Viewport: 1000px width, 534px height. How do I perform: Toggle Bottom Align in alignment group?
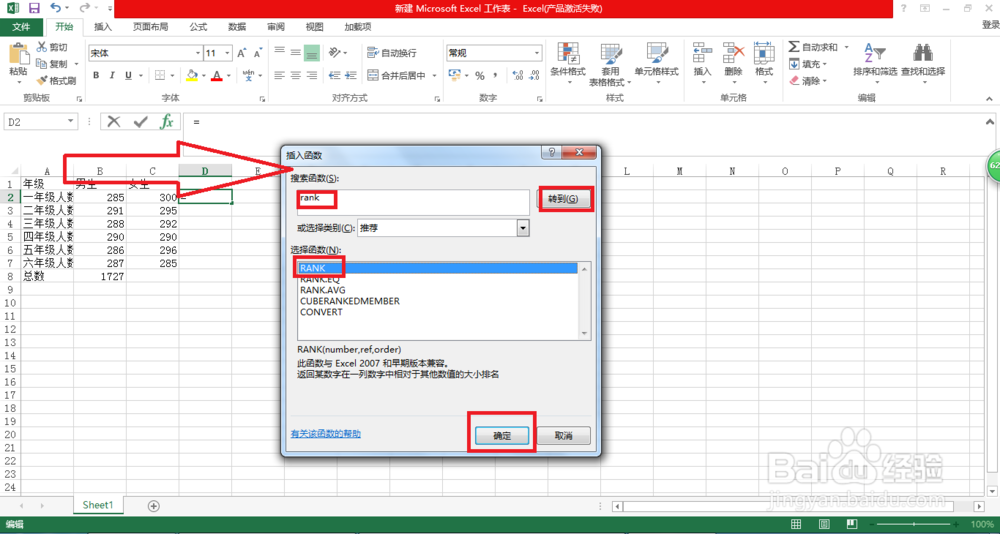point(311,52)
